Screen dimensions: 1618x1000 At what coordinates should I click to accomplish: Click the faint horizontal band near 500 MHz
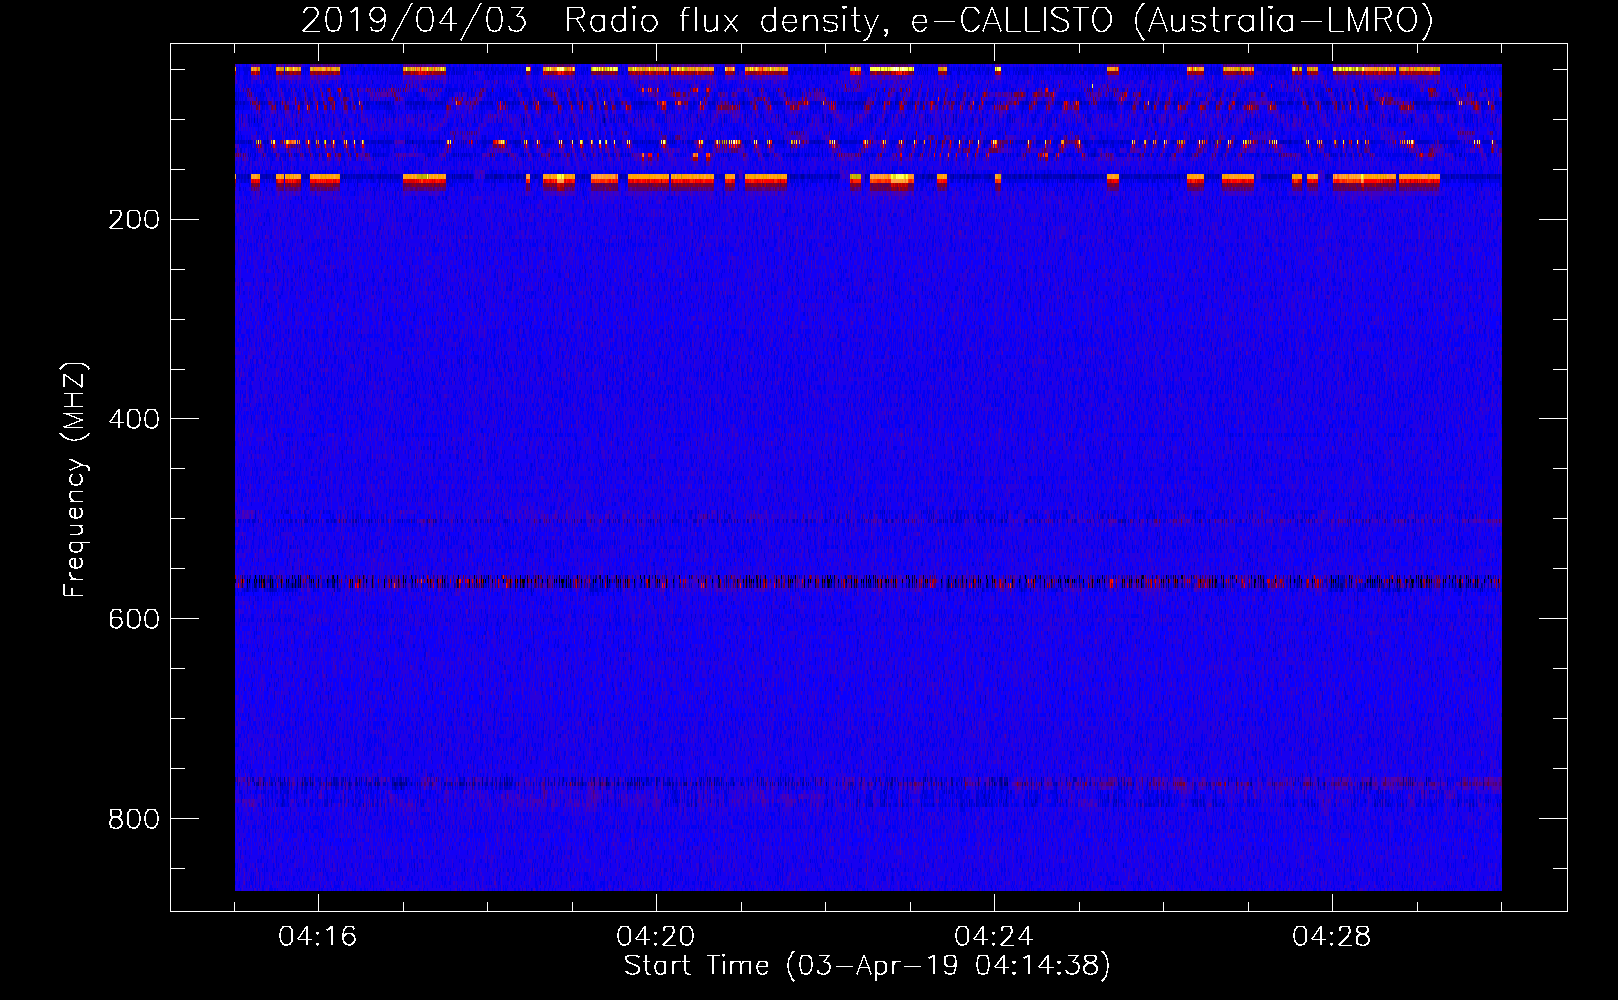click(868, 518)
